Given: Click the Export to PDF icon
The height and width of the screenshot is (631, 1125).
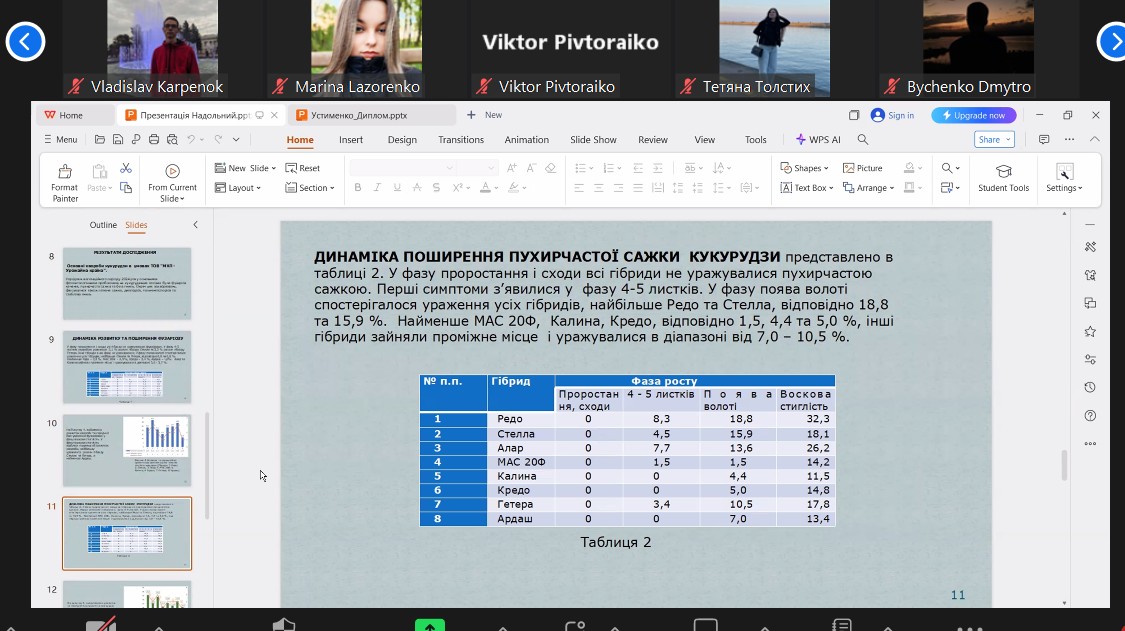Looking at the screenshot, I should (136, 139).
